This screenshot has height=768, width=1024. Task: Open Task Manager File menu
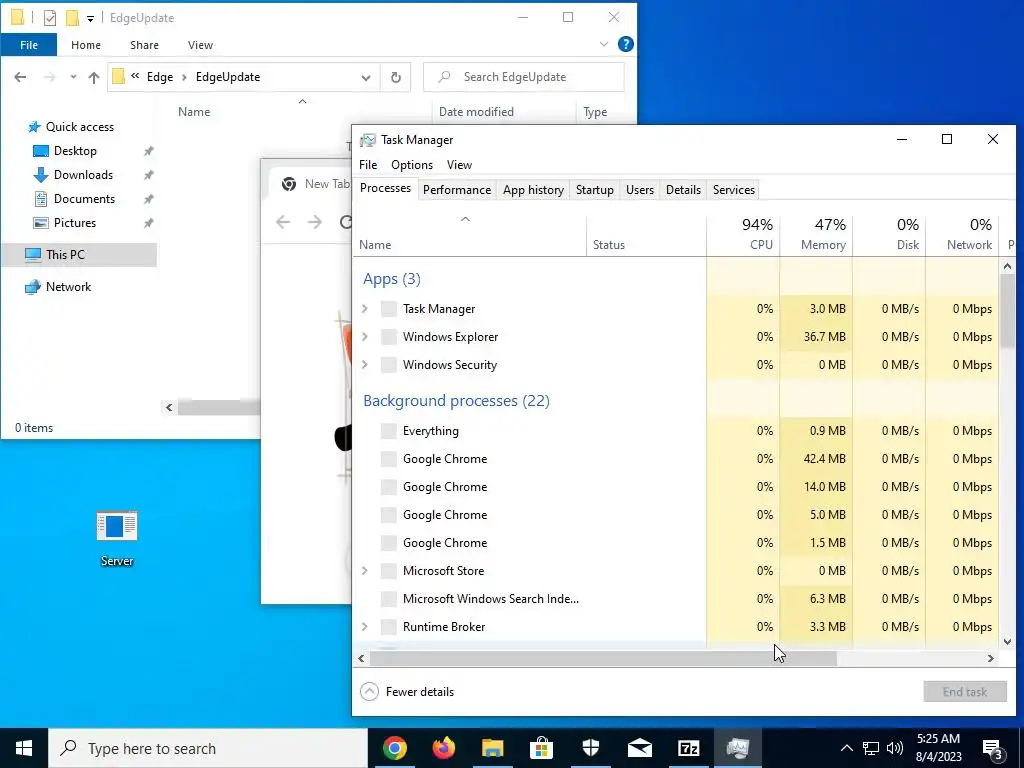[368, 165]
